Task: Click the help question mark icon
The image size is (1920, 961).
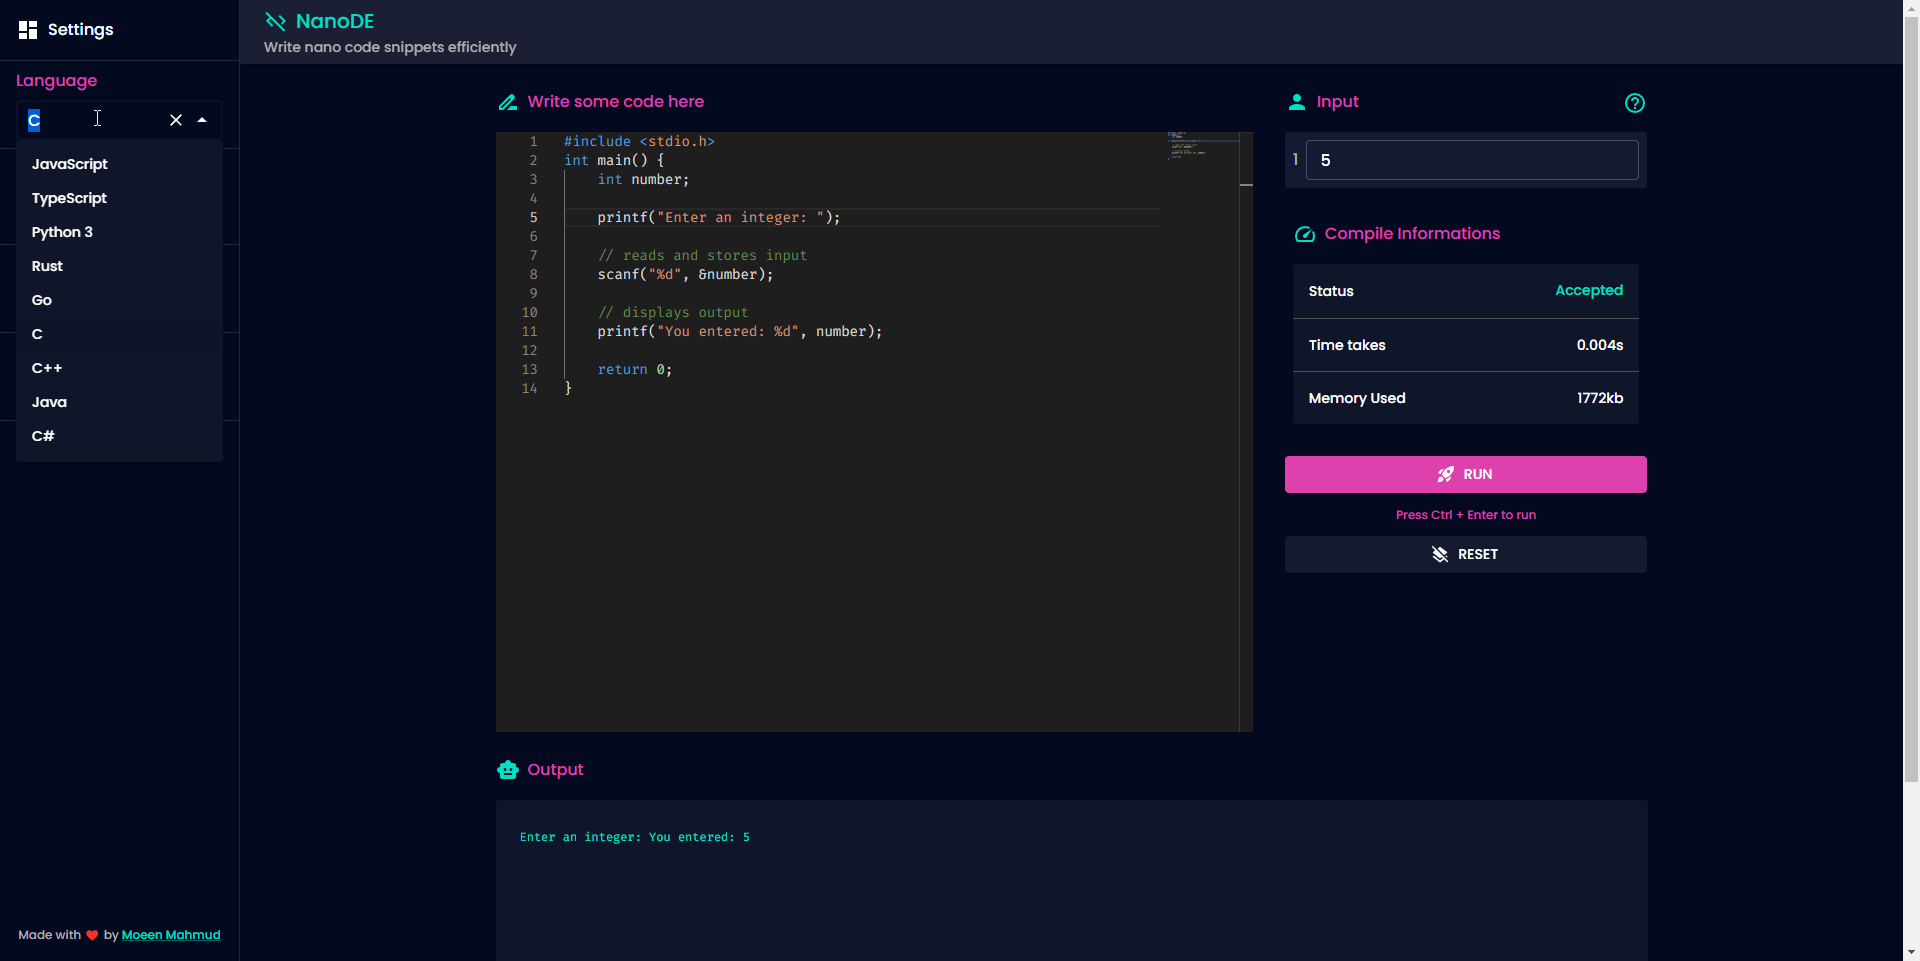Action: (1634, 103)
